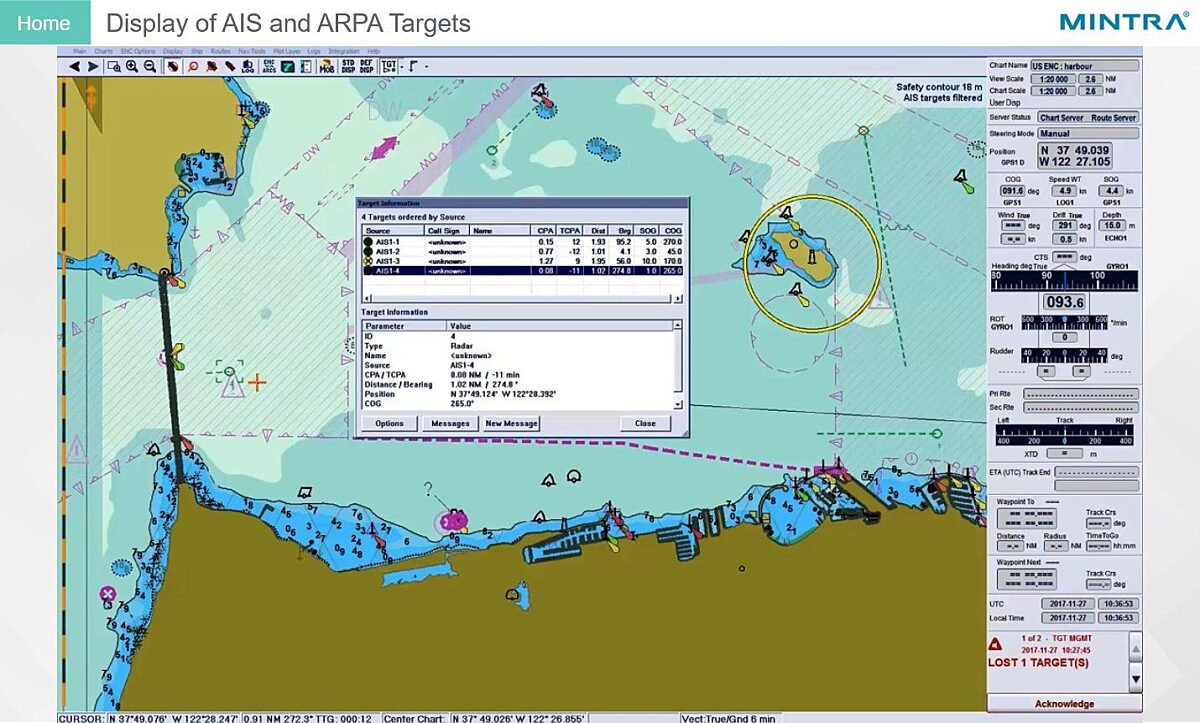The image size is (1200, 723).
Task: Click the Route Server status indicator
Action: [1113, 117]
